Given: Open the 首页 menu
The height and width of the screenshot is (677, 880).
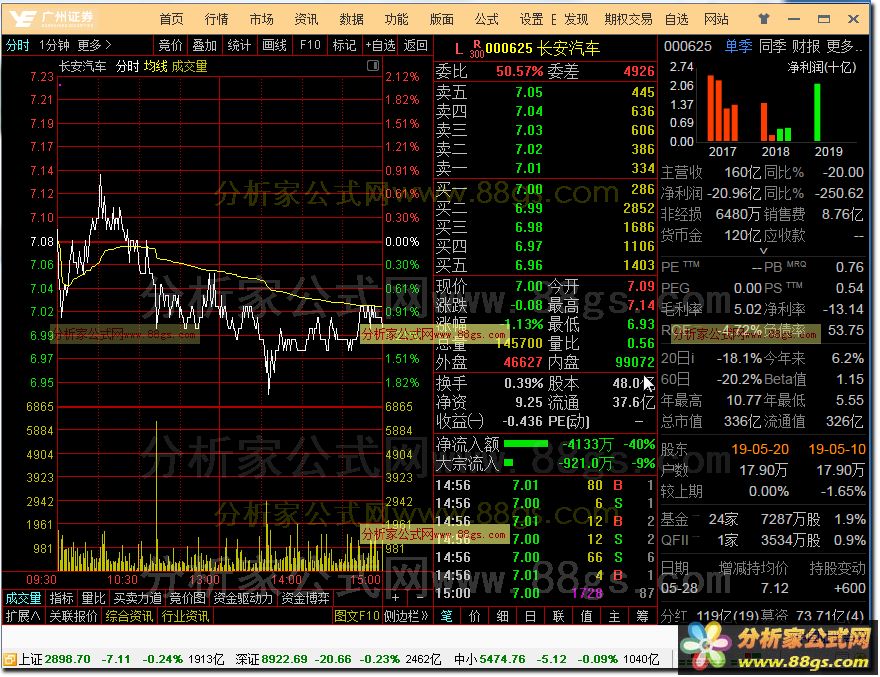Looking at the screenshot, I should click(171, 19).
